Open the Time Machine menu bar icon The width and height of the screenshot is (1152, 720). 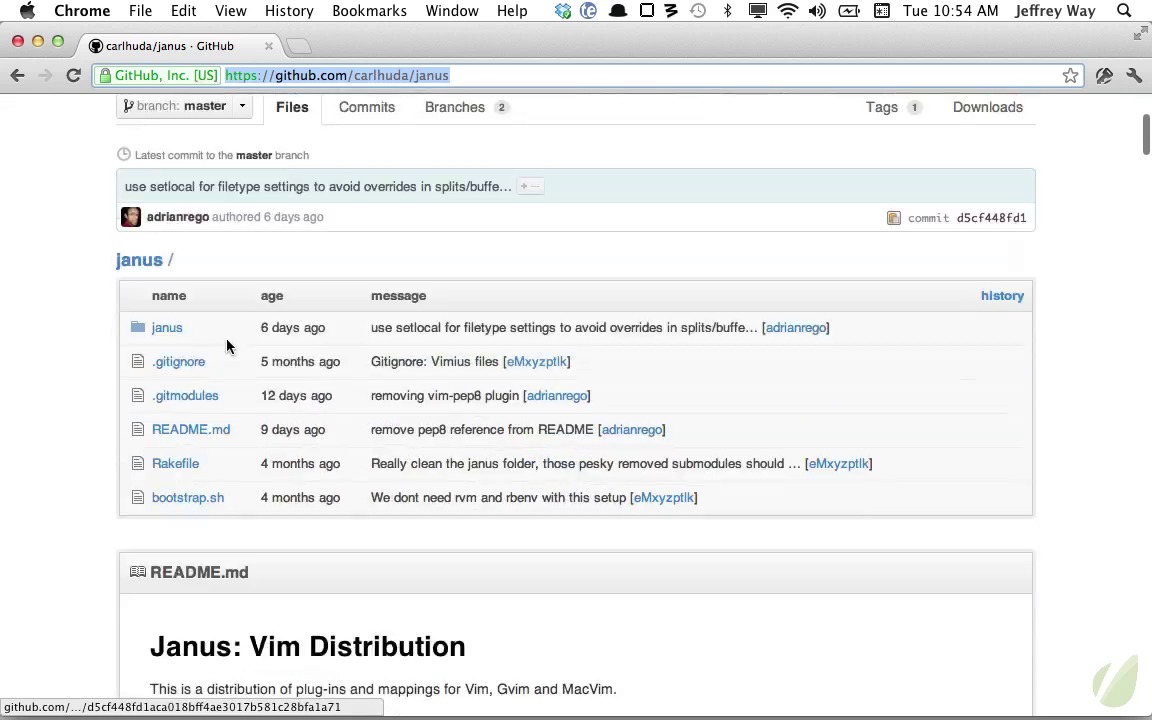pos(698,10)
